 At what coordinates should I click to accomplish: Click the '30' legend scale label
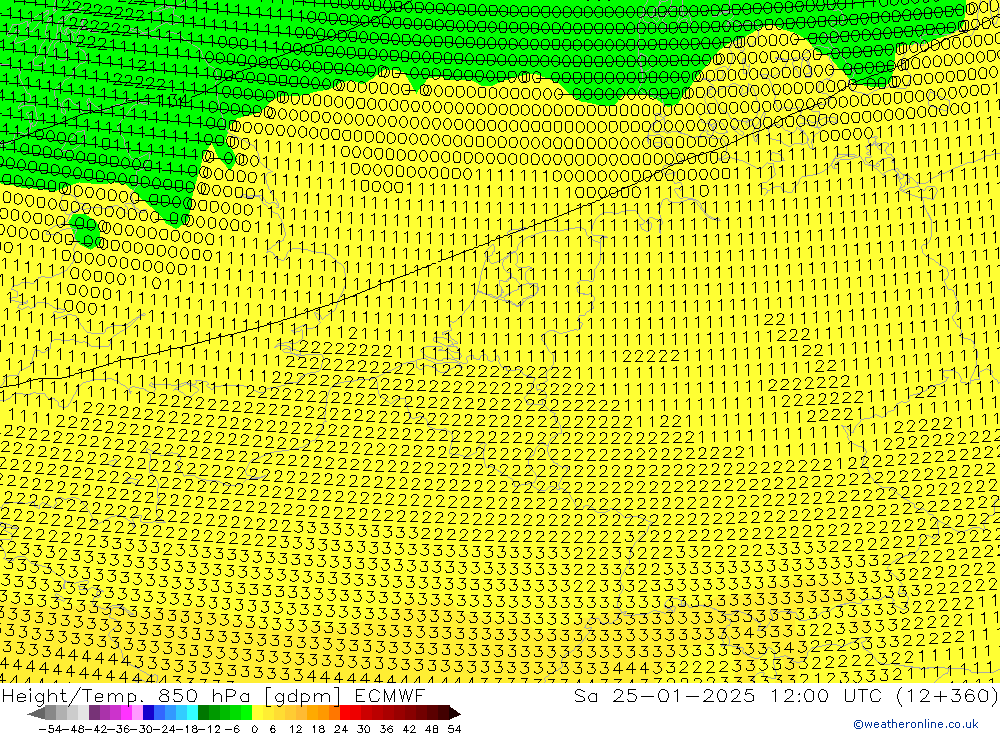(x=364, y=729)
